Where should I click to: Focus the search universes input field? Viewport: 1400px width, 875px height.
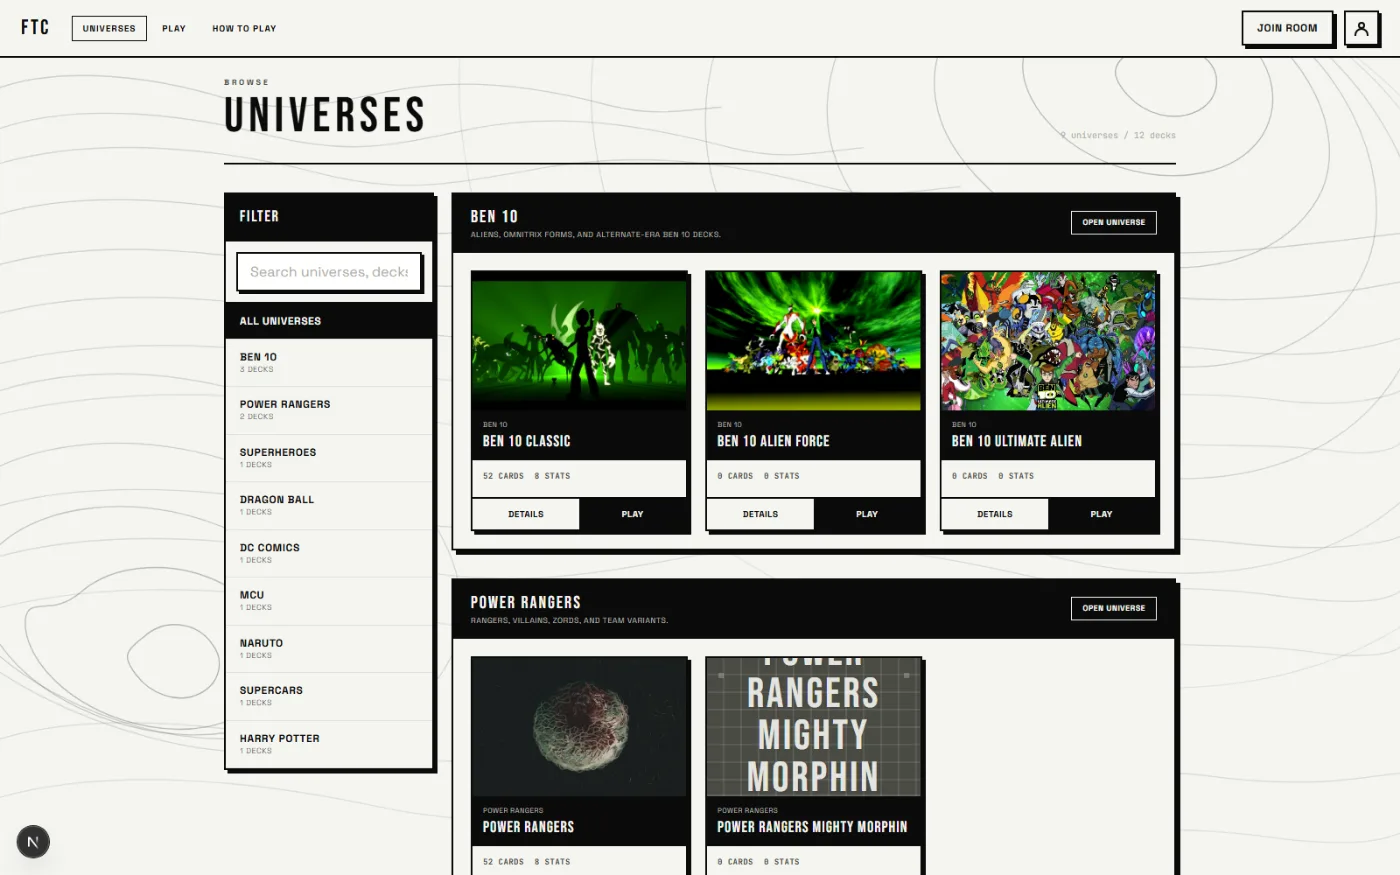[x=329, y=271]
